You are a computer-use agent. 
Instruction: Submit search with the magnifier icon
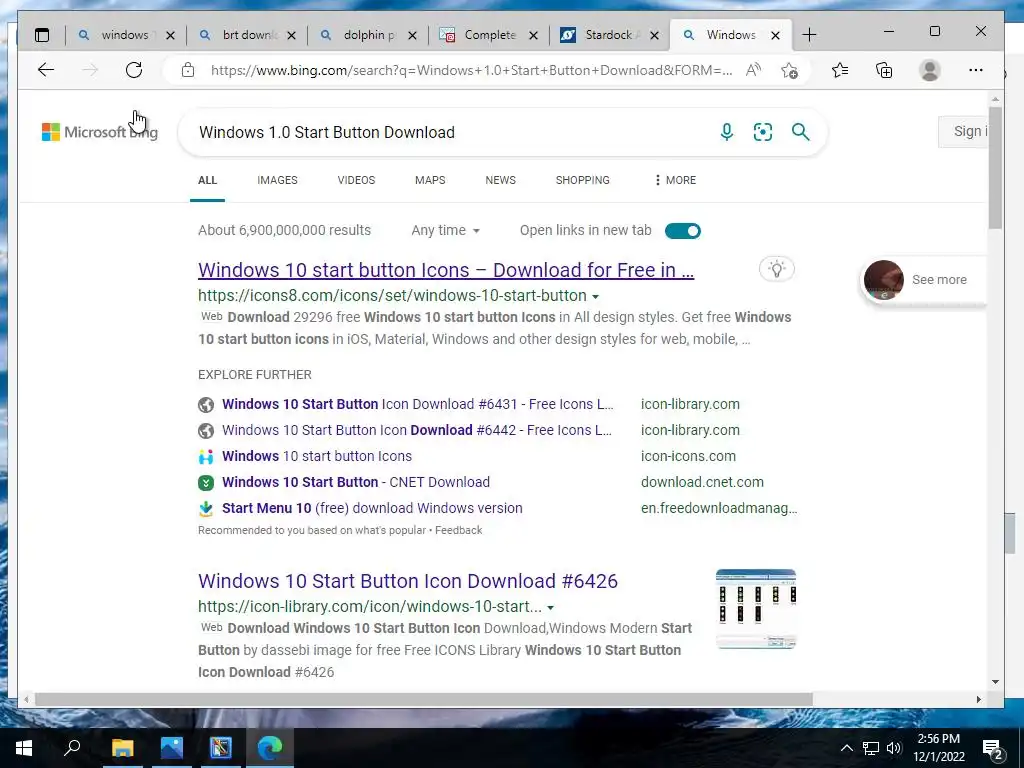pos(801,132)
